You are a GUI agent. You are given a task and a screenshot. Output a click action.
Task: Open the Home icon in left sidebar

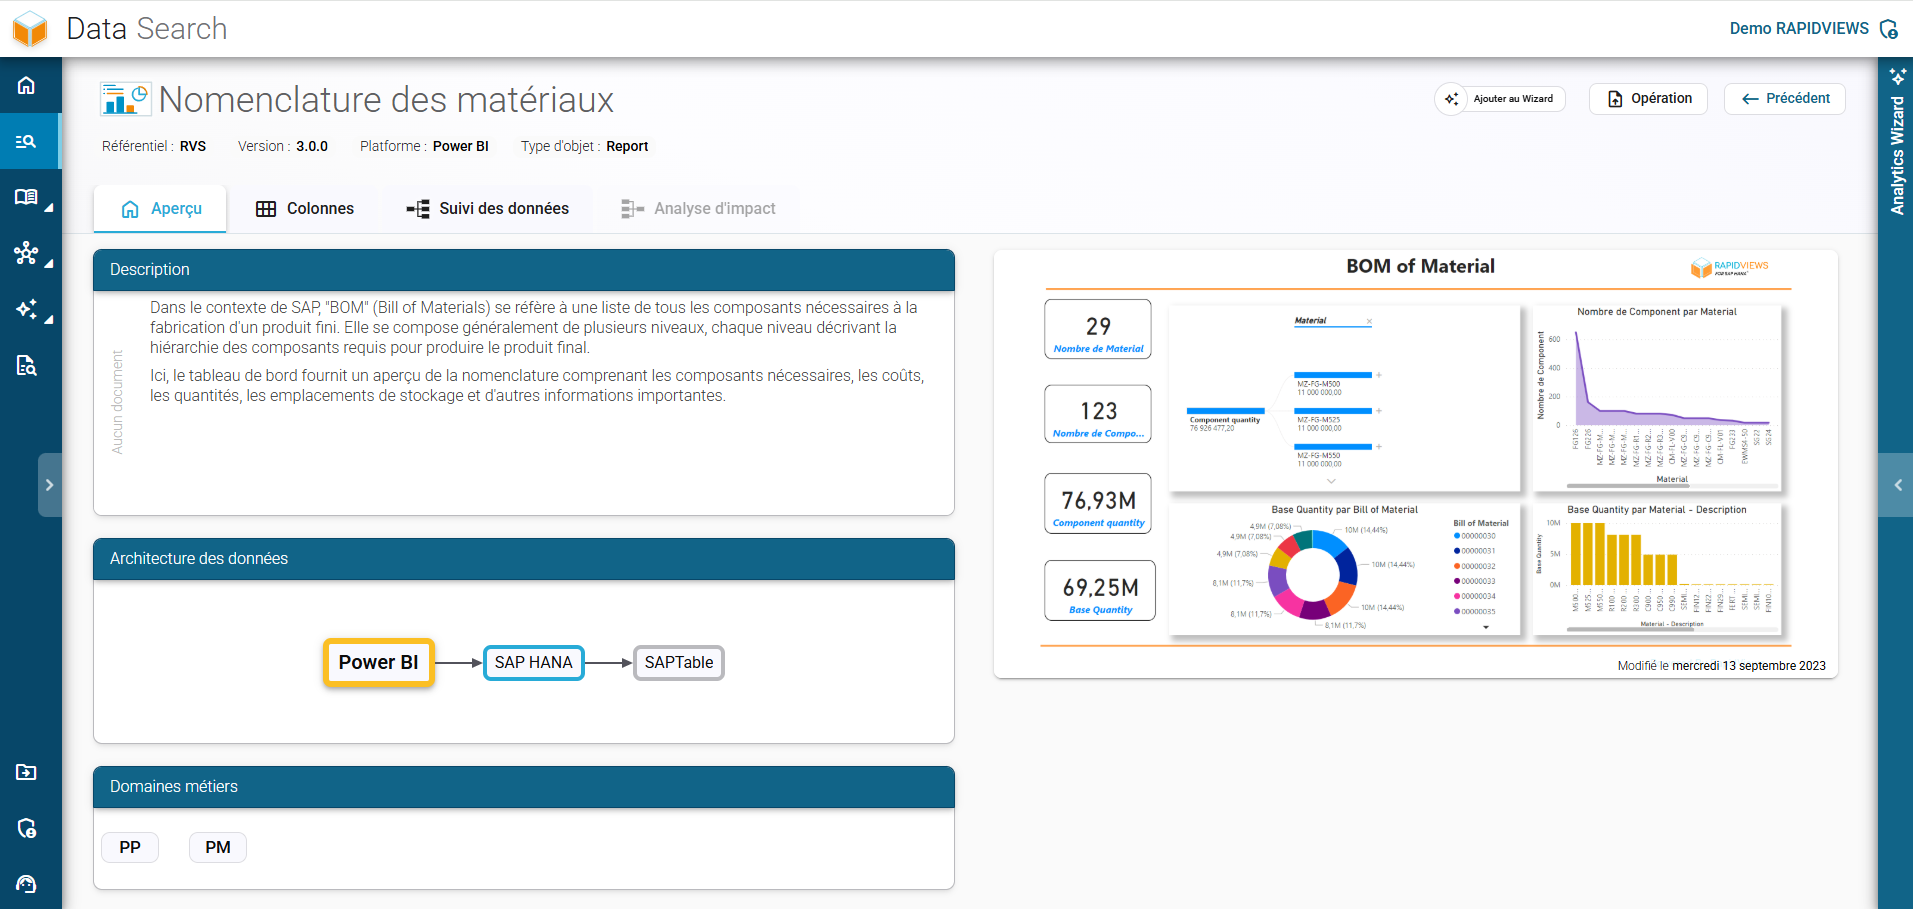click(27, 85)
